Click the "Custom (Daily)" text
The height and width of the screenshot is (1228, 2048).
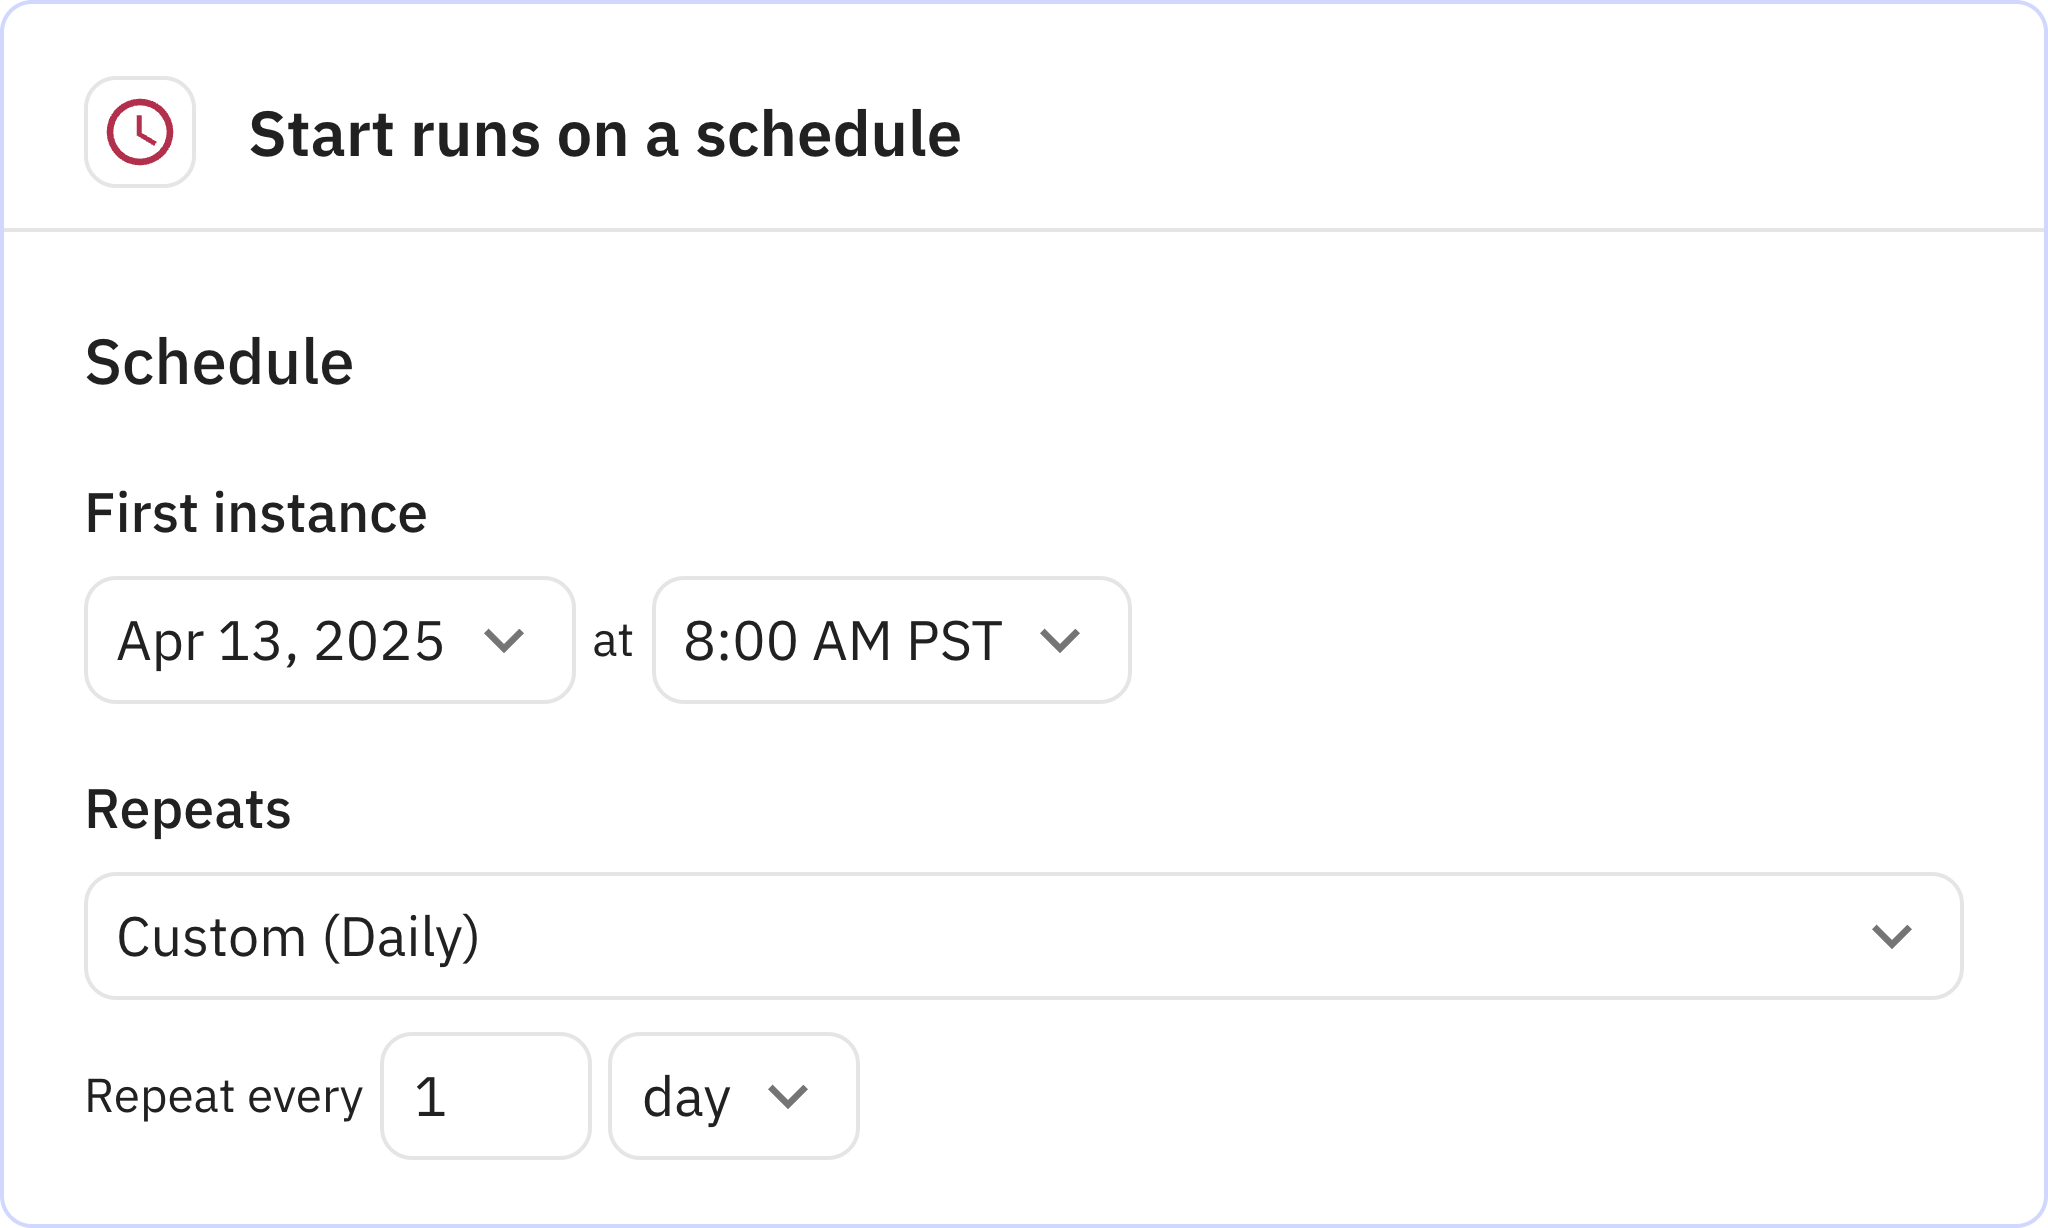(298, 937)
